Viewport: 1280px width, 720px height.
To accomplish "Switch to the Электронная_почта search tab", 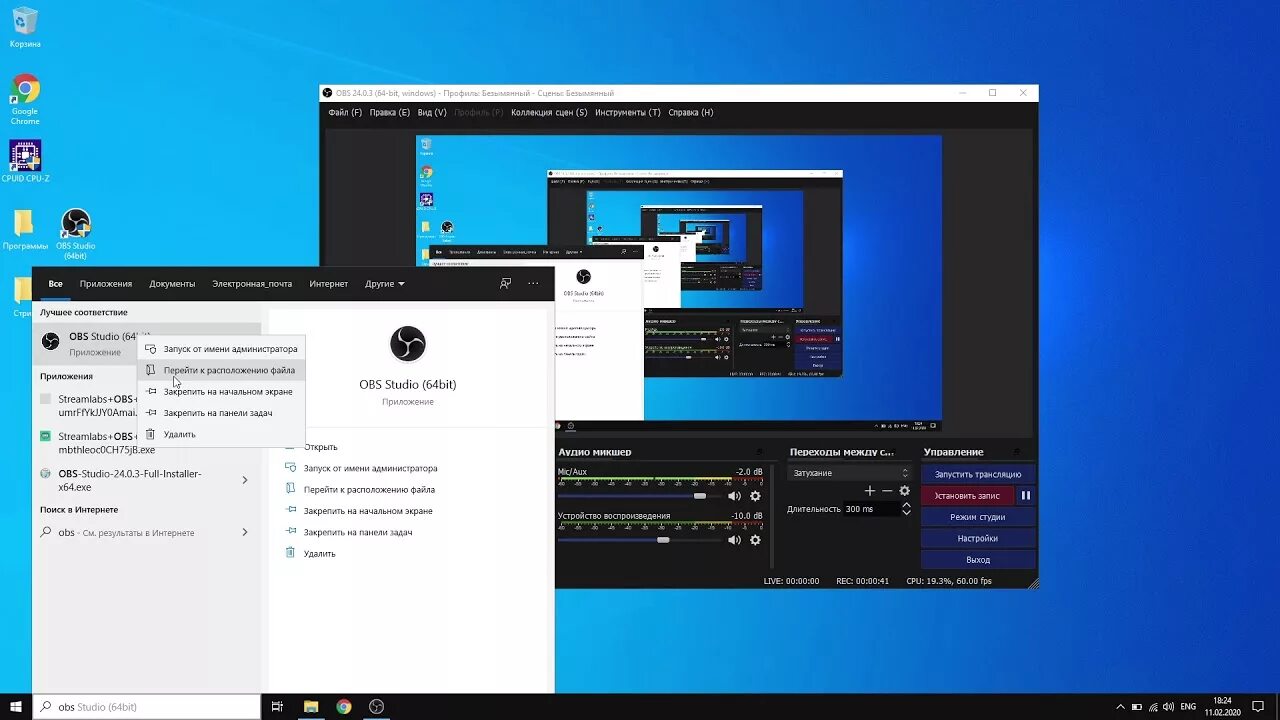I will point(252,284).
